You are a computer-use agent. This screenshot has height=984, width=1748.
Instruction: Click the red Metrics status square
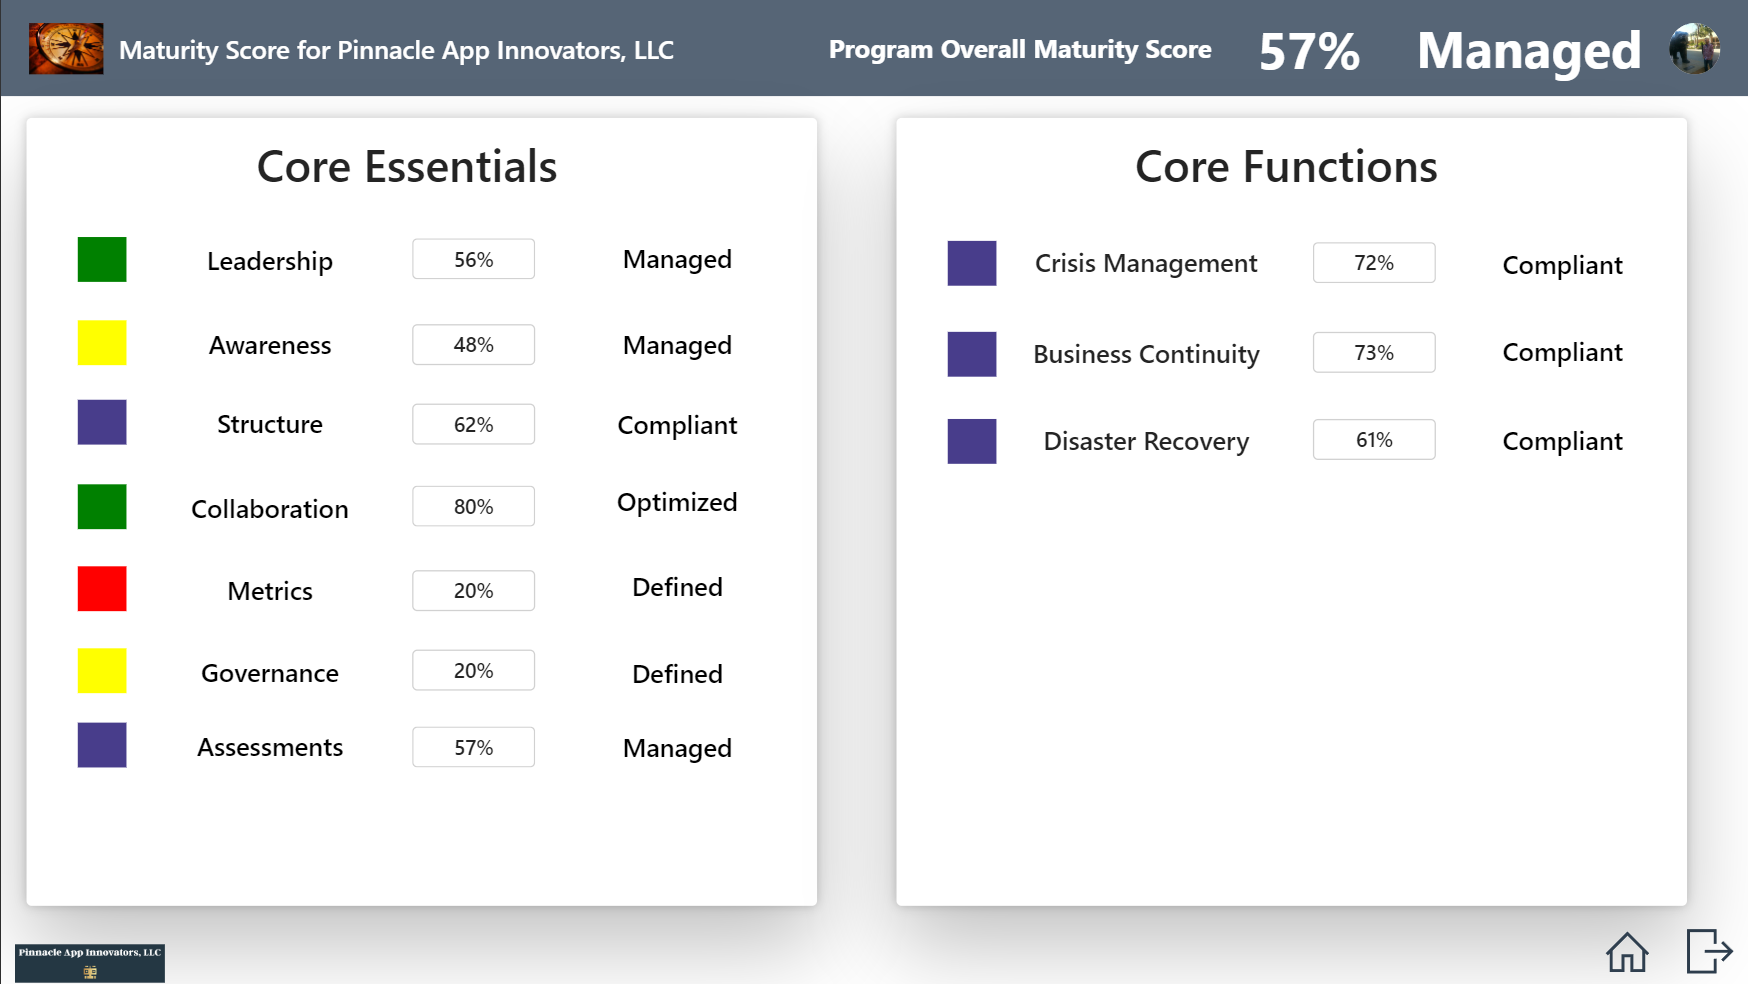click(102, 589)
